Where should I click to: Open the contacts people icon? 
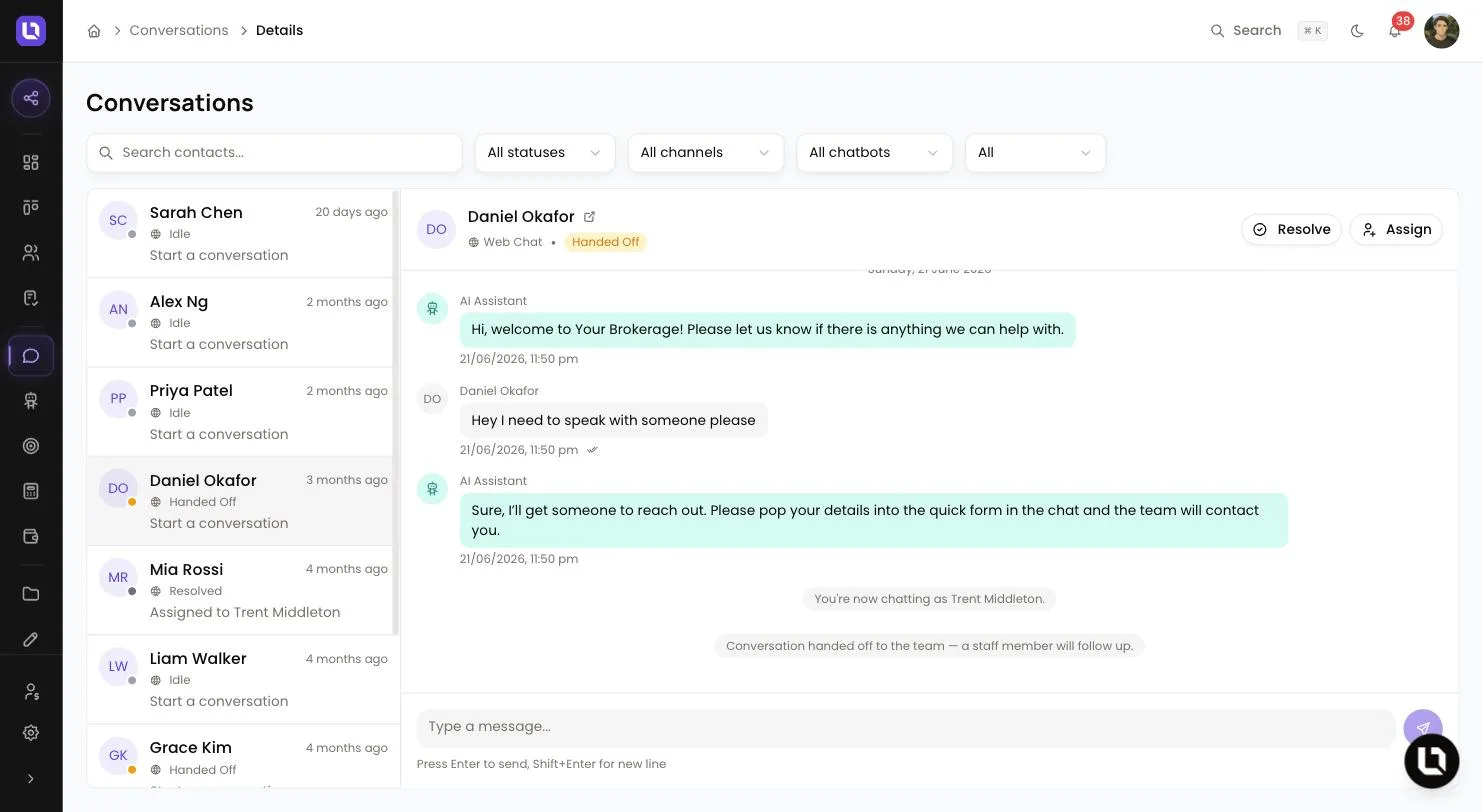point(31,253)
